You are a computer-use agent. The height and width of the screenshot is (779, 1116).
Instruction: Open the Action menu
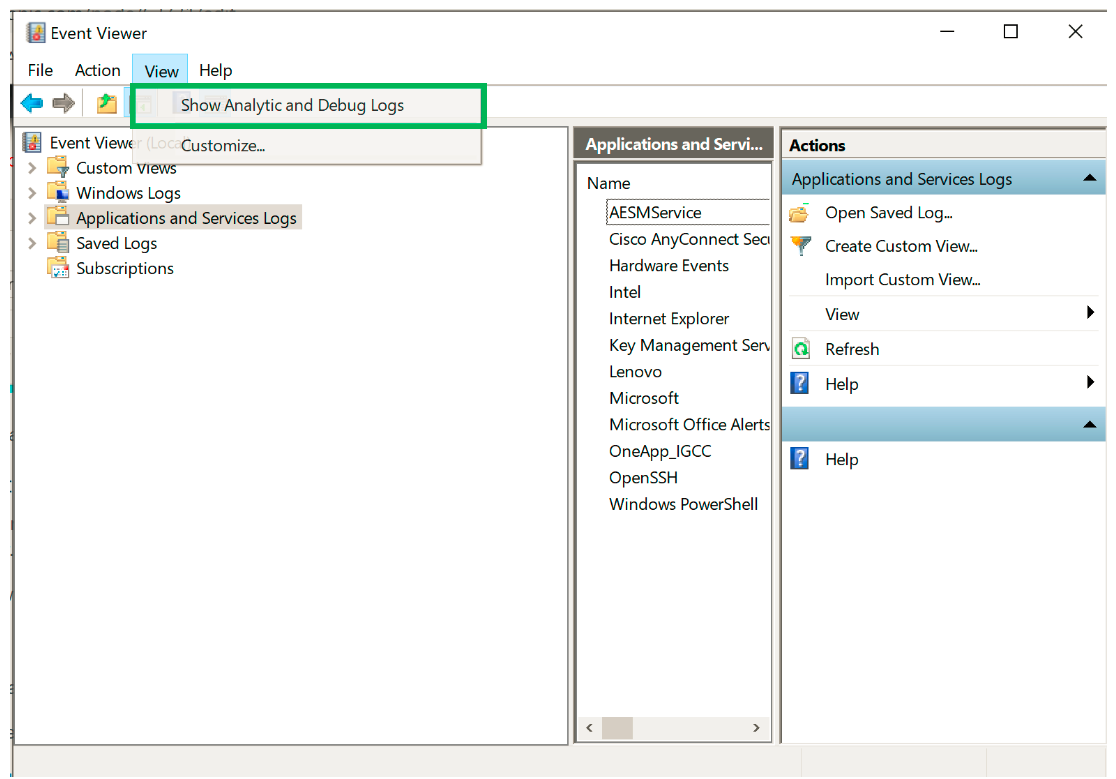[97, 70]
